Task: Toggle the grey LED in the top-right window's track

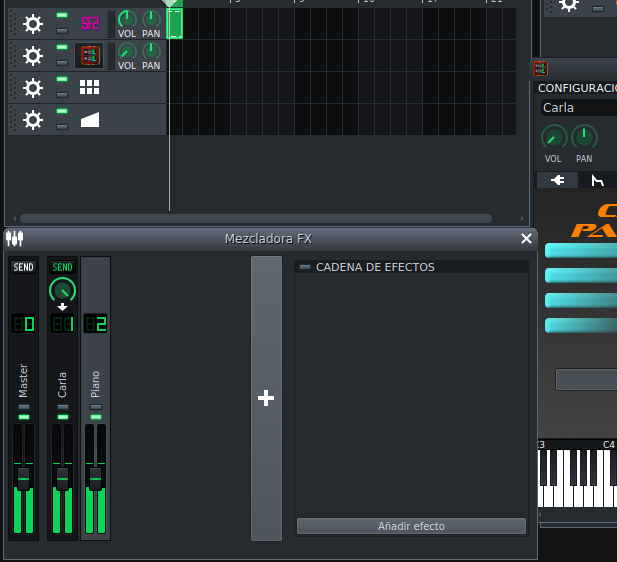Action: [598, 9]
